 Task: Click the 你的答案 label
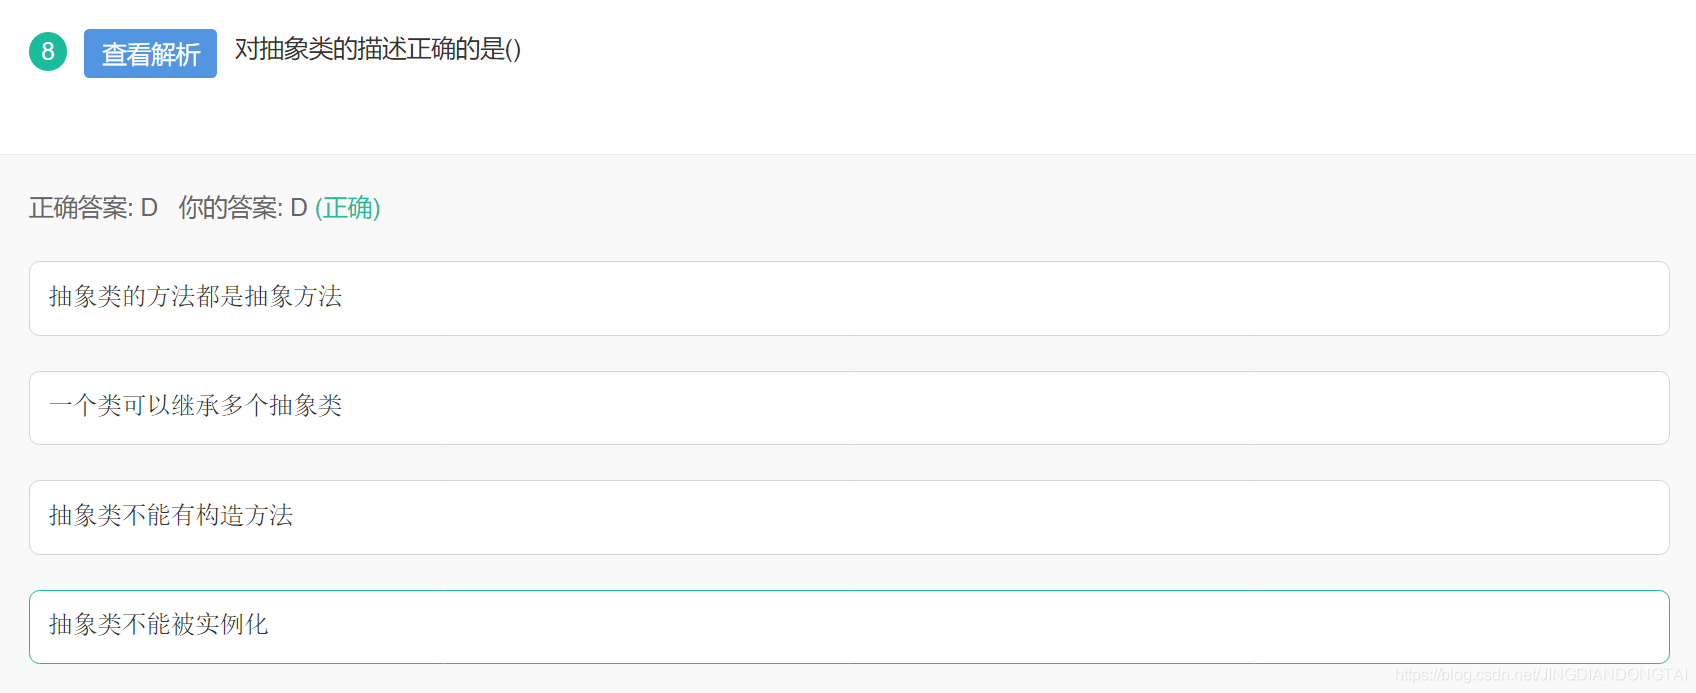click(x=230, y=208)
